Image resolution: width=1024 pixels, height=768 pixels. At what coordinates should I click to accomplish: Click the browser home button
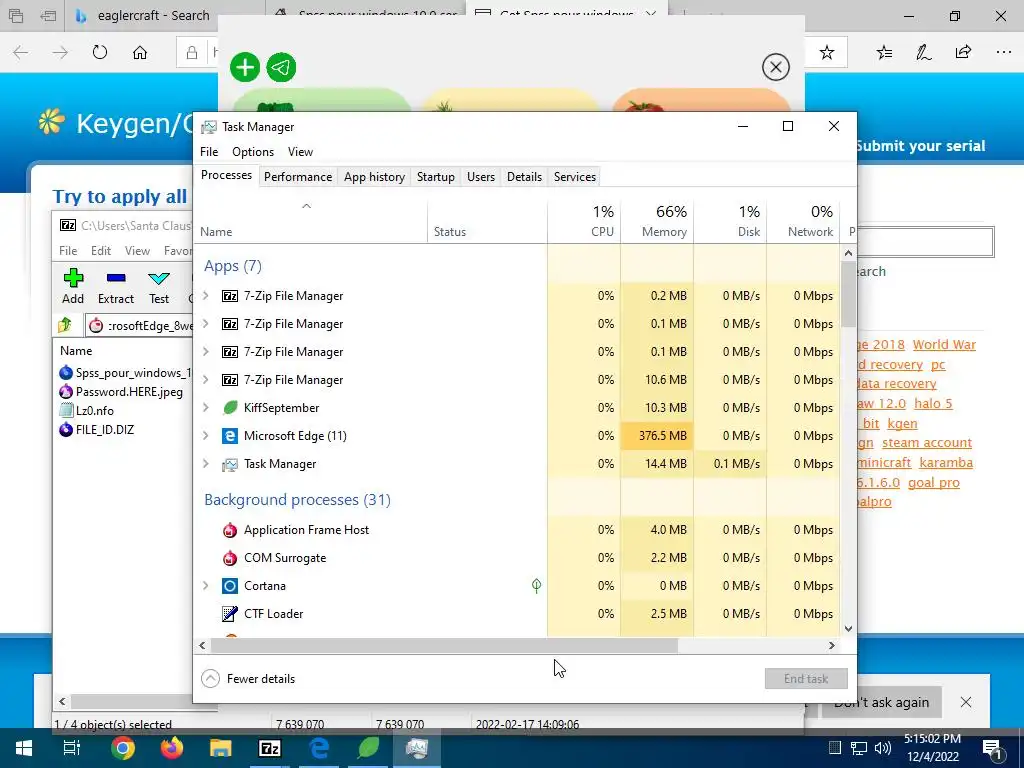(140, 52)
